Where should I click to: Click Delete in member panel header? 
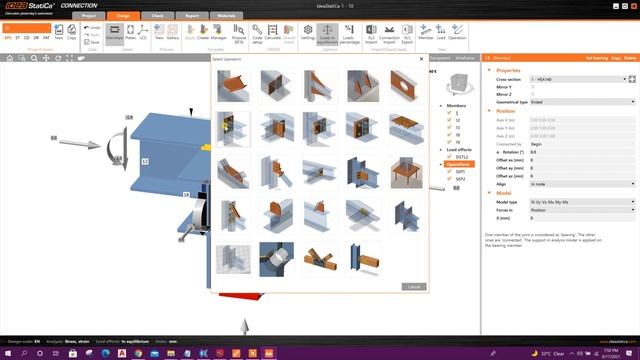click(630, 58)
